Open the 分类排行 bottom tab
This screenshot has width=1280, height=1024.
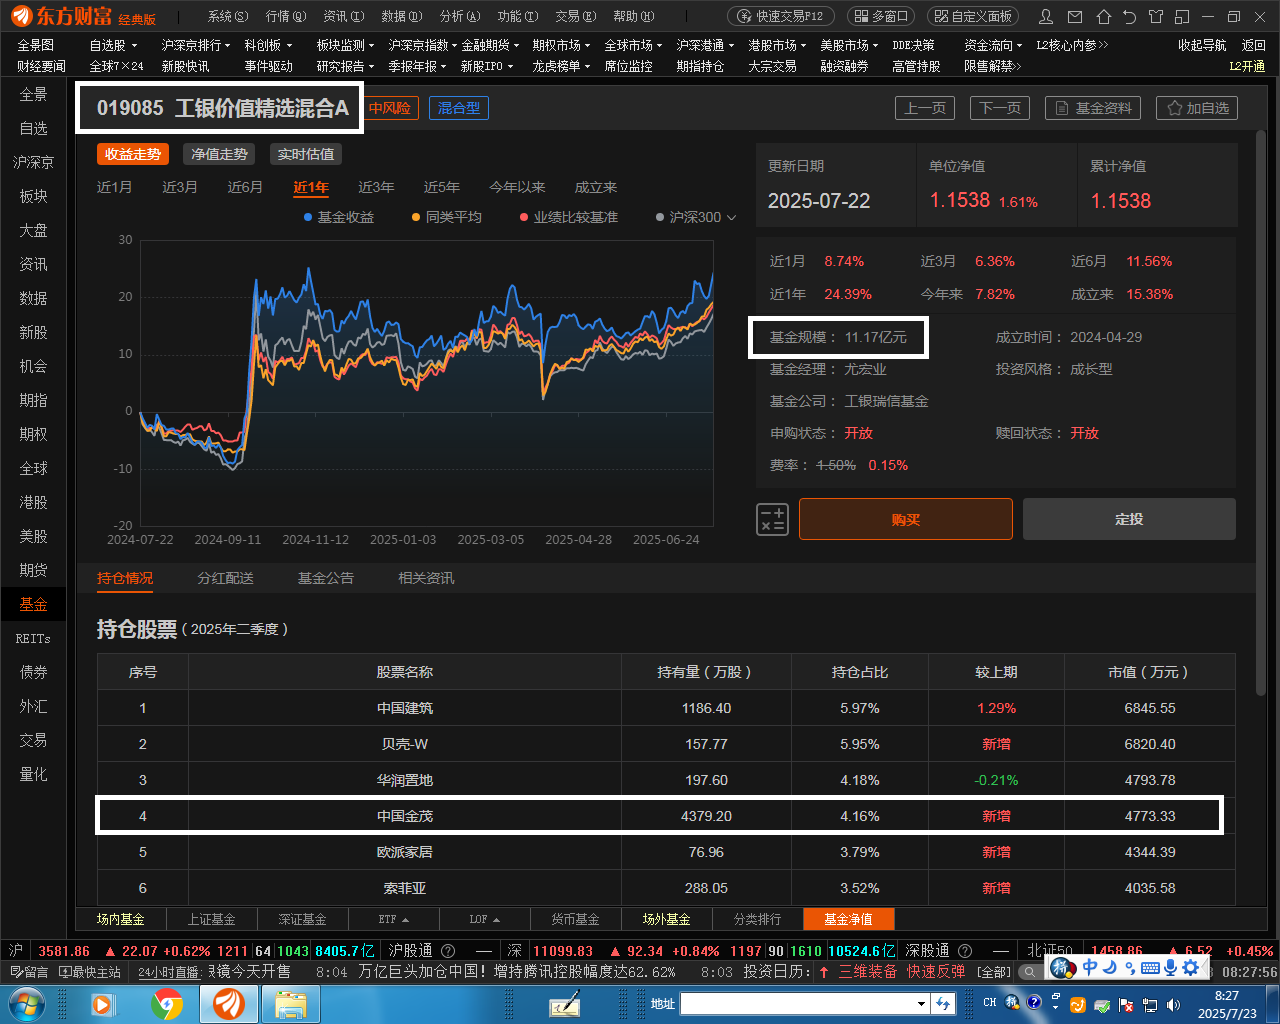point(758,919)
